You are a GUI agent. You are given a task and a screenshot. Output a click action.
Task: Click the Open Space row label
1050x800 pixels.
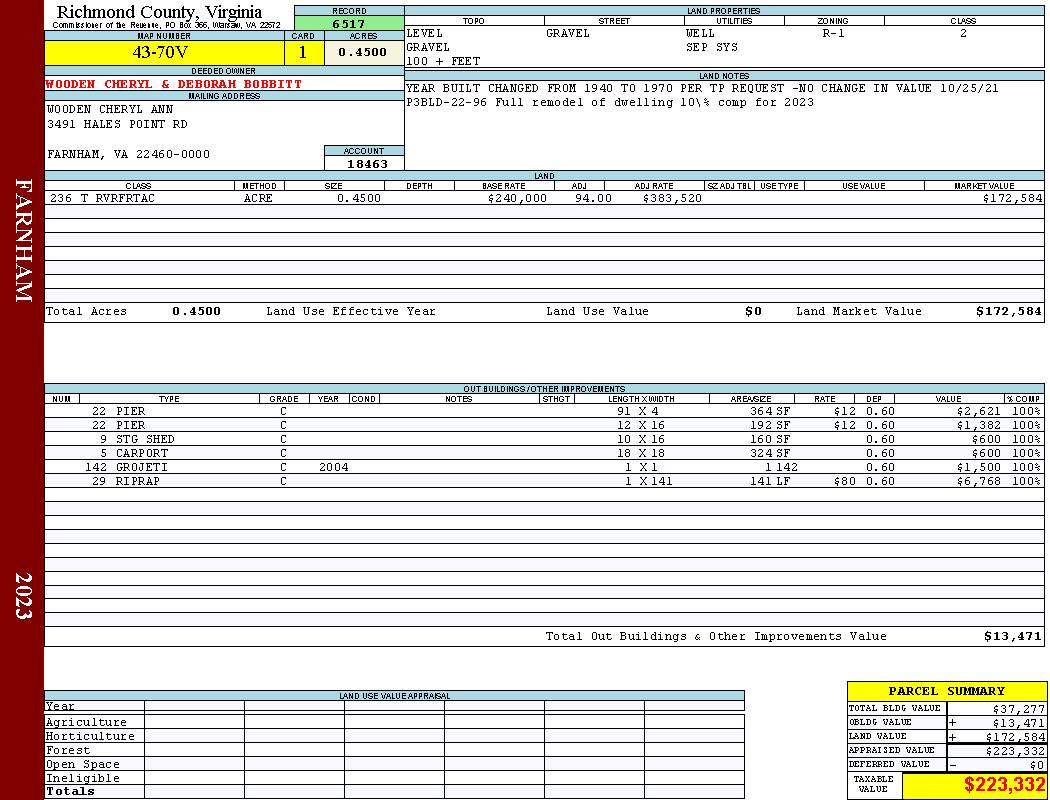coord(82,765)
